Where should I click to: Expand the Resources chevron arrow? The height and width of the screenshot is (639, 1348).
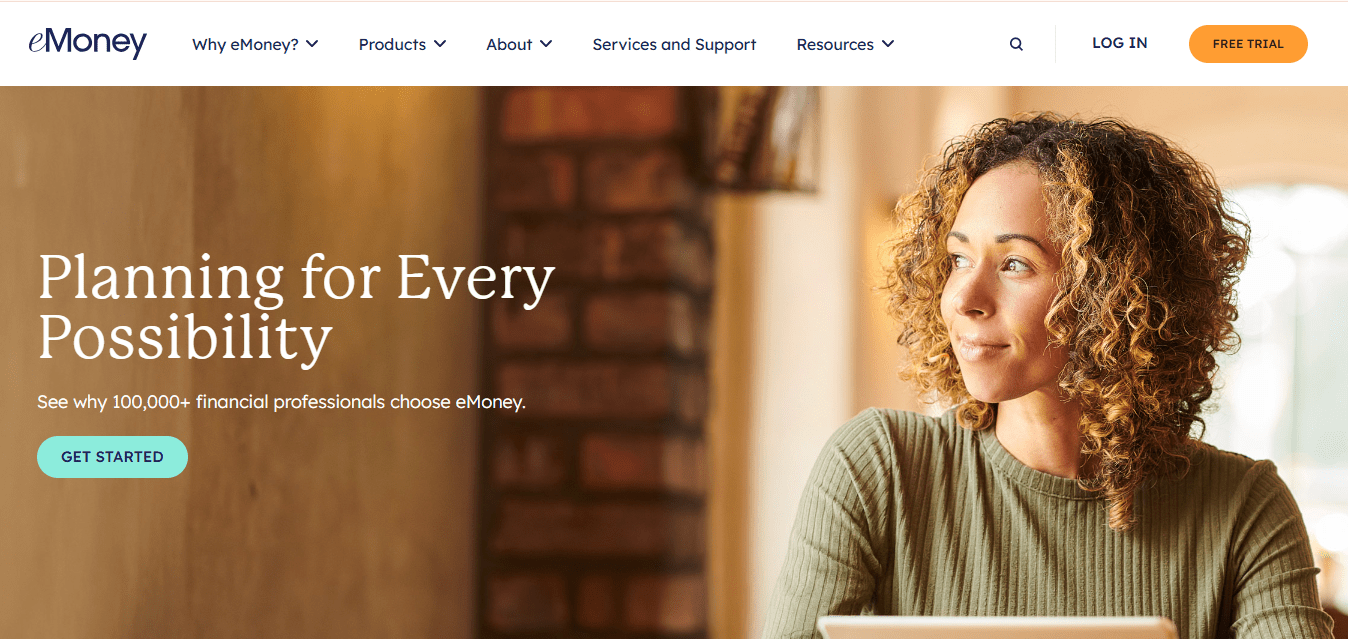[x=888, y=44]
